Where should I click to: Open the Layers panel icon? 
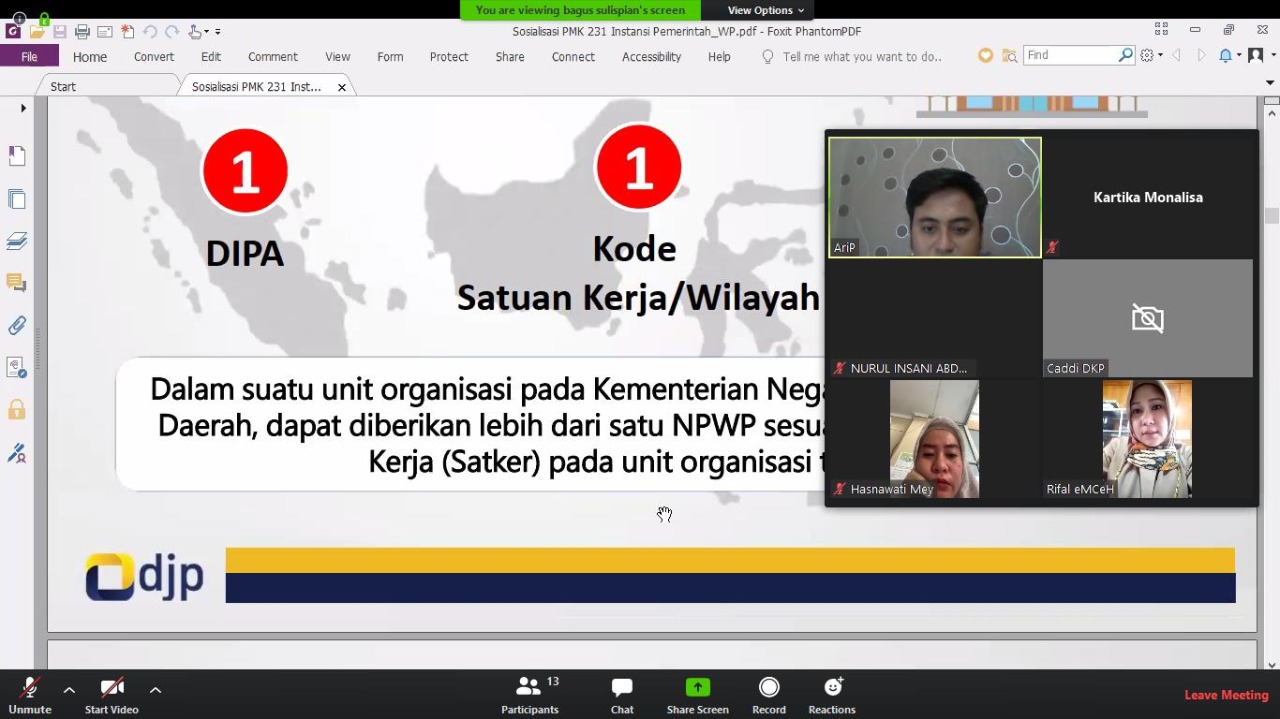[17, 241]
